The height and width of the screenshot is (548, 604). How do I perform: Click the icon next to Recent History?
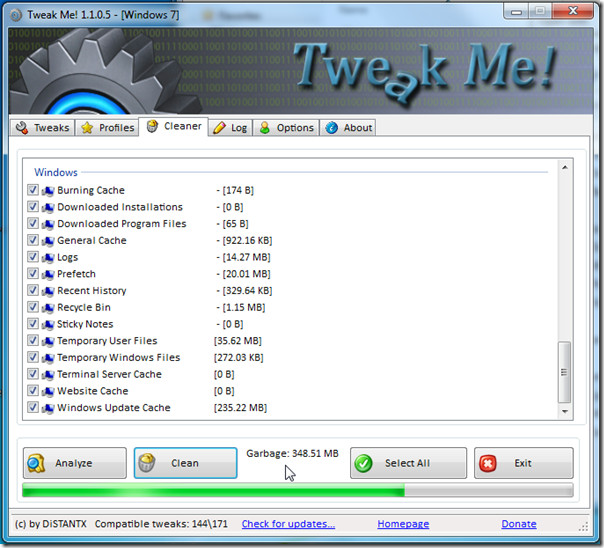pyautogui.click(x=48, y=291)
